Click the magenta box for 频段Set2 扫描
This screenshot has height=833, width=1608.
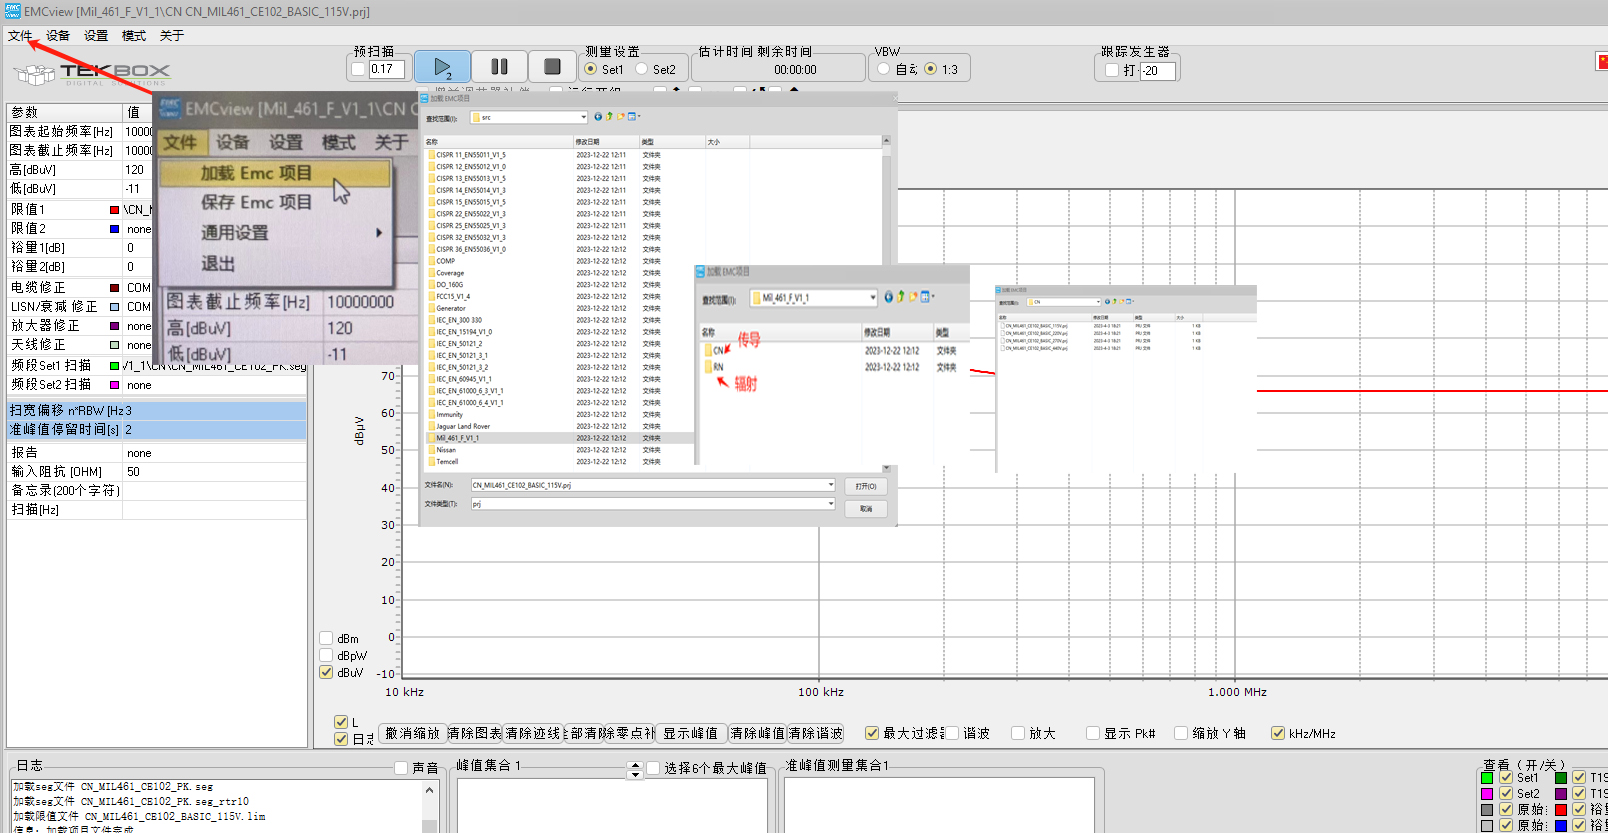point(114,385)
